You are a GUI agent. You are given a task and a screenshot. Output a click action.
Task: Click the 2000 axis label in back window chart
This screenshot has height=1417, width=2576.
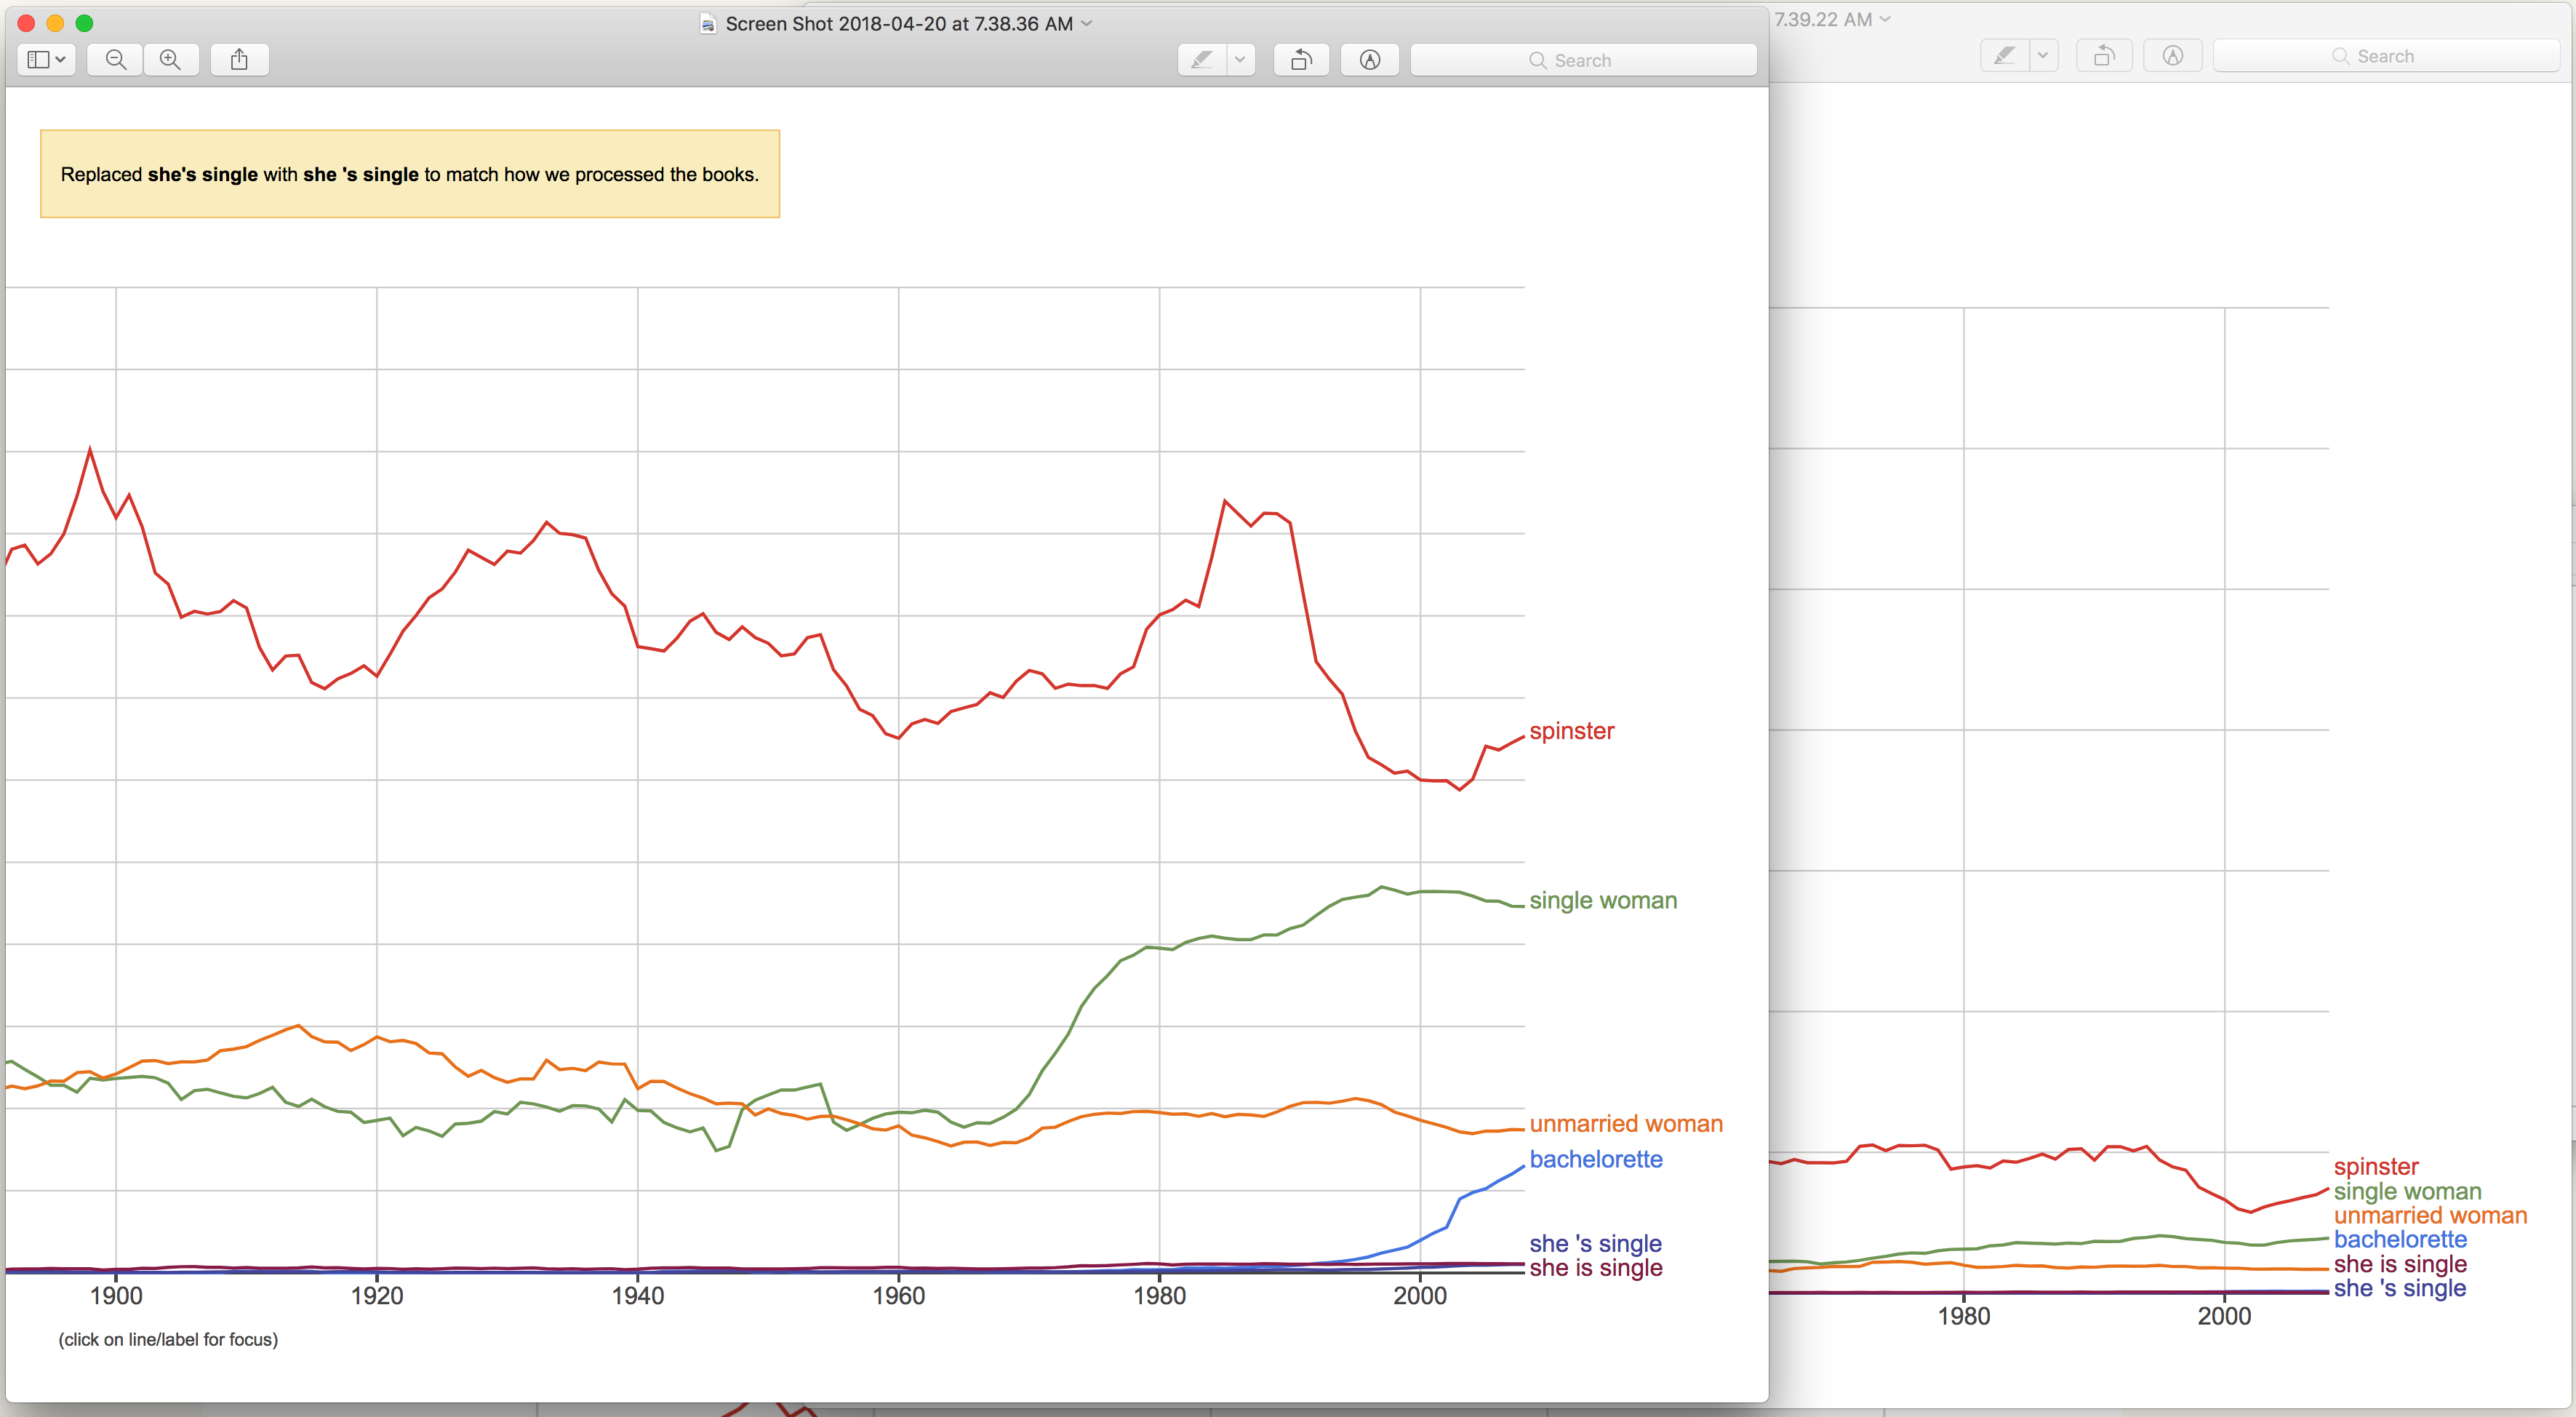(2224, 1316)
